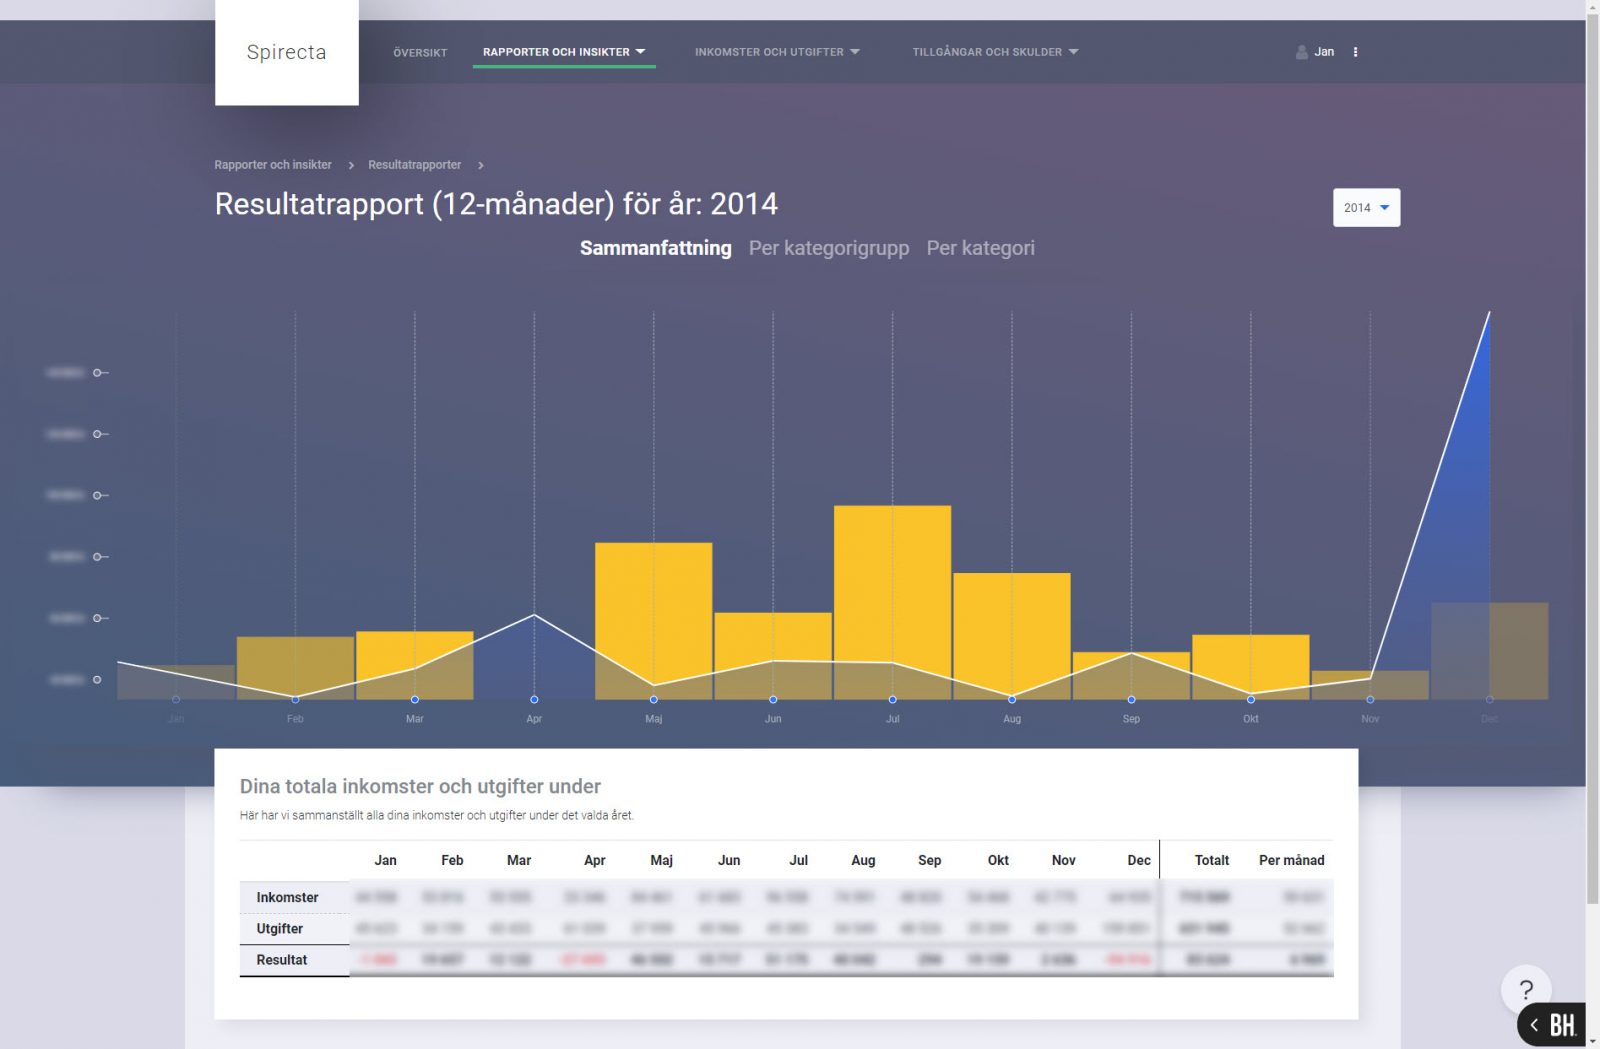1600x1049 pixels.
Task: Open the Rapporter och insikter breadcrumb link
Action: 273,165
